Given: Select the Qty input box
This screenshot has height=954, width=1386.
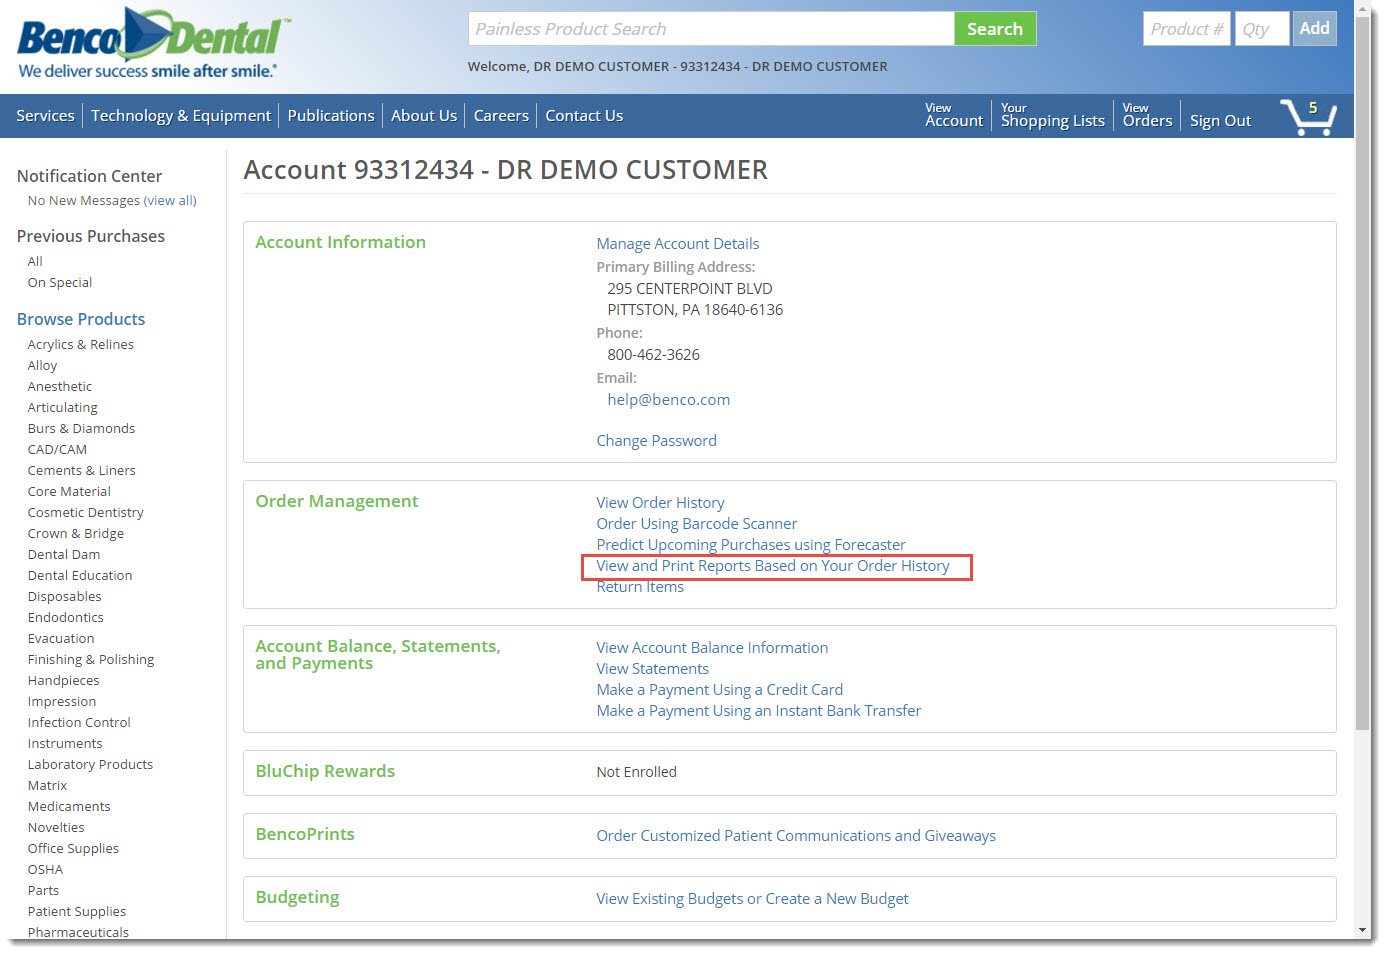Looking at the screenshot, I should click(x=1261, y=29).
